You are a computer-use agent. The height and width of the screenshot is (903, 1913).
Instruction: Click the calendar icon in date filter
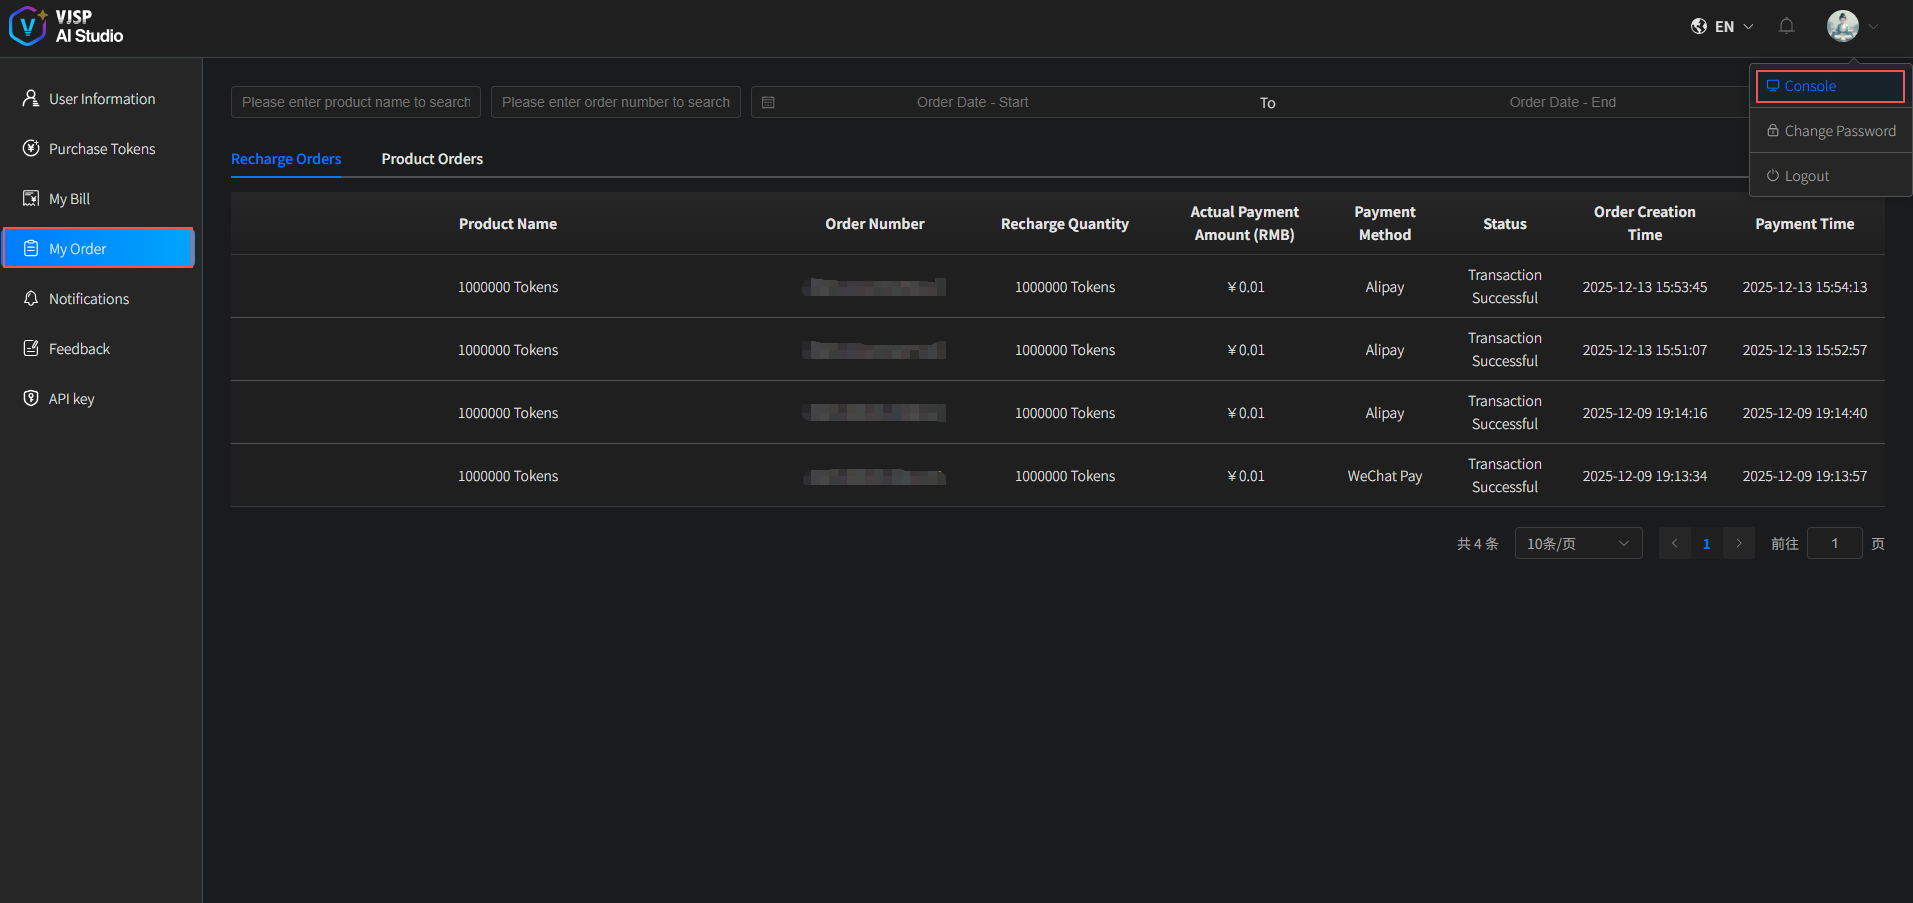768,102
